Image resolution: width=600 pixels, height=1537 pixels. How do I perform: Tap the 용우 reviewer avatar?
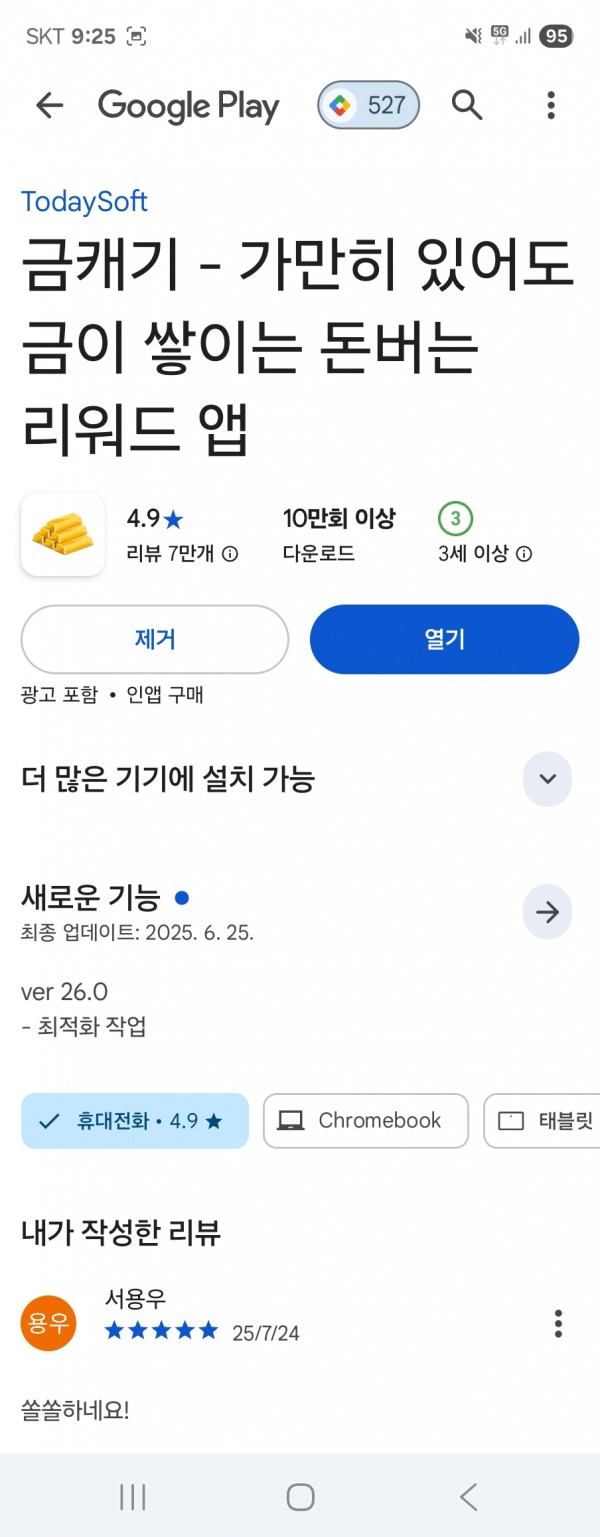pos(48,1323)
